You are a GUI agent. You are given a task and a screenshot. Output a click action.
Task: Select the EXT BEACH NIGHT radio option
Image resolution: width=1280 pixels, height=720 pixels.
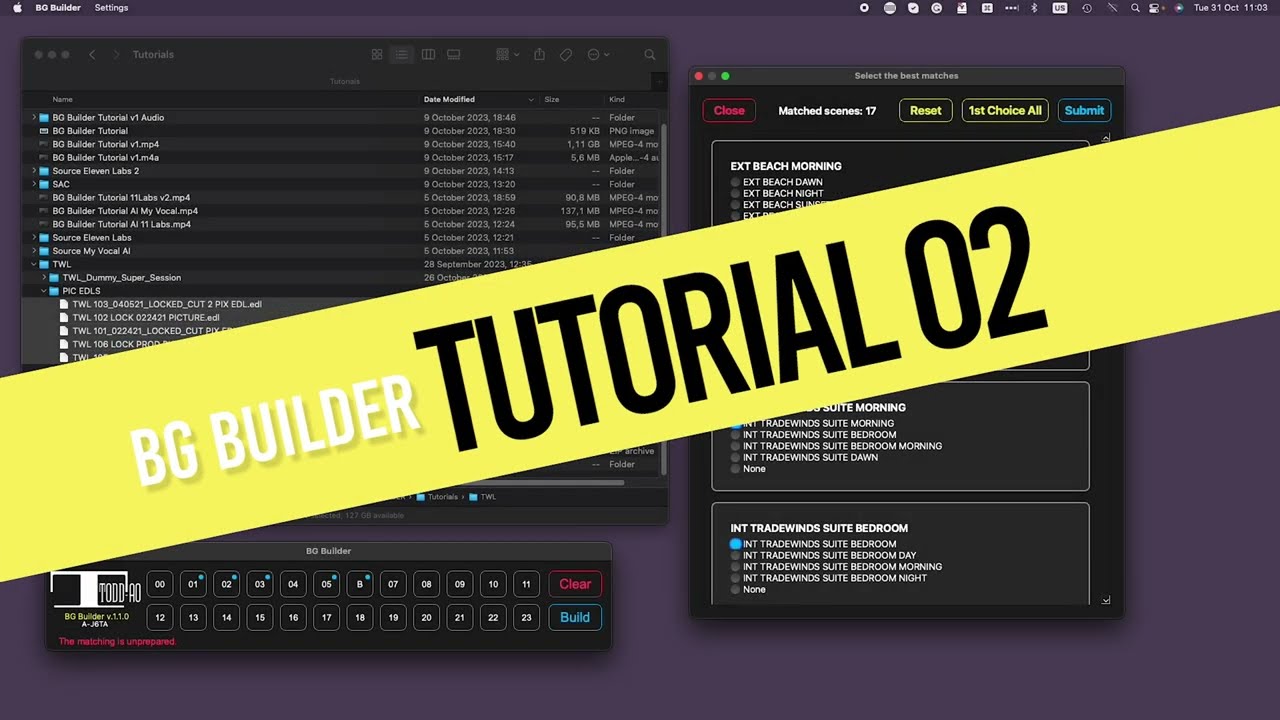click(736, 194)
